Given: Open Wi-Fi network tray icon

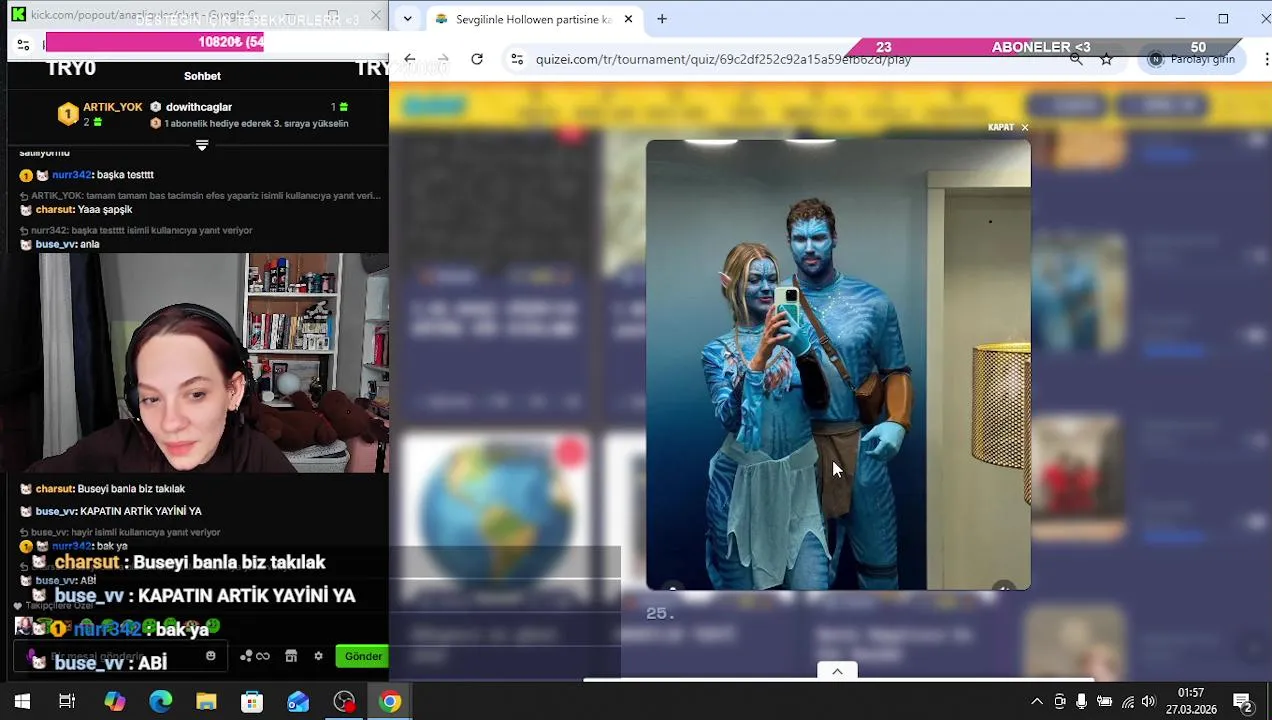Looking at the screenshot, I should pyautogui.click(x=1127, y=702).
